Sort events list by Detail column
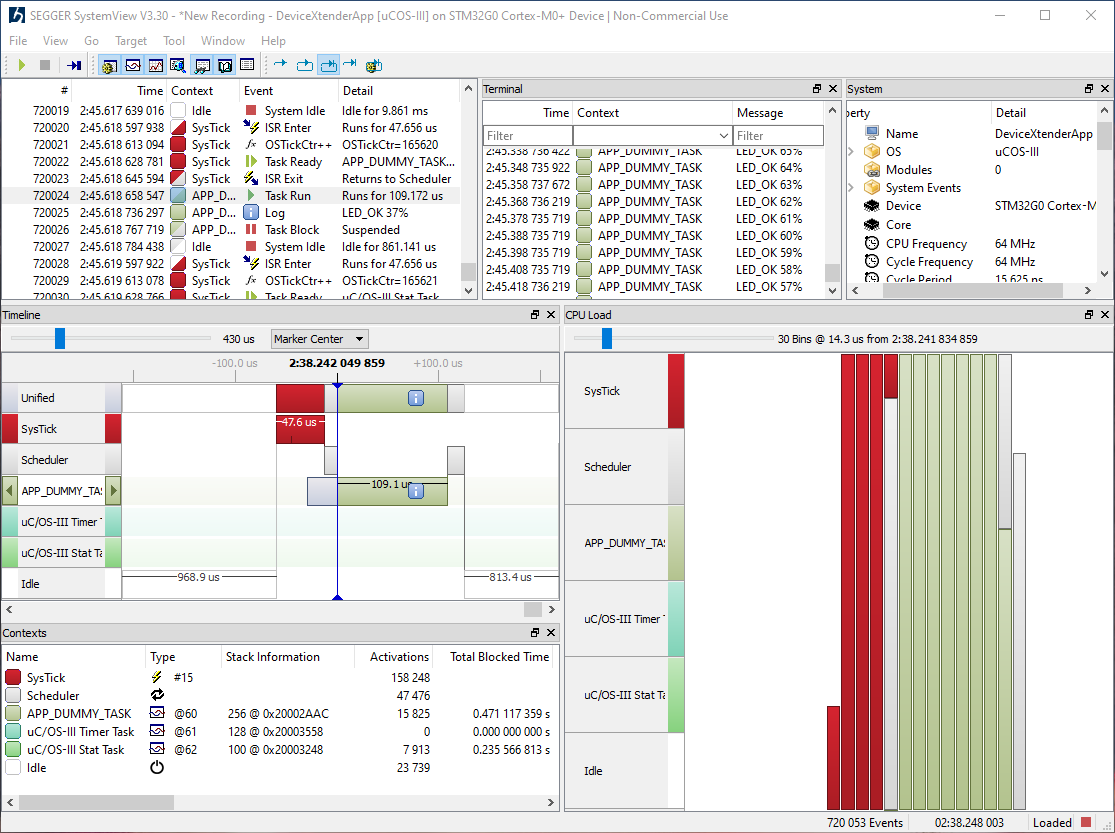Image resolution: width=1115 pixels, height=833 pixels. coord(399,90)
